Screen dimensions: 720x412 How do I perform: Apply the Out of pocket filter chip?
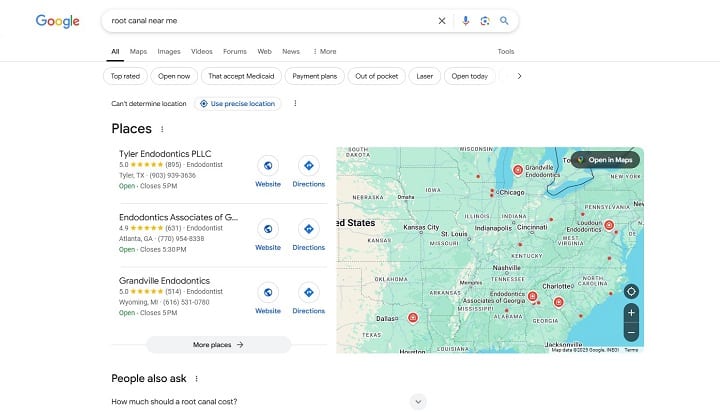(x=377, y=76)
